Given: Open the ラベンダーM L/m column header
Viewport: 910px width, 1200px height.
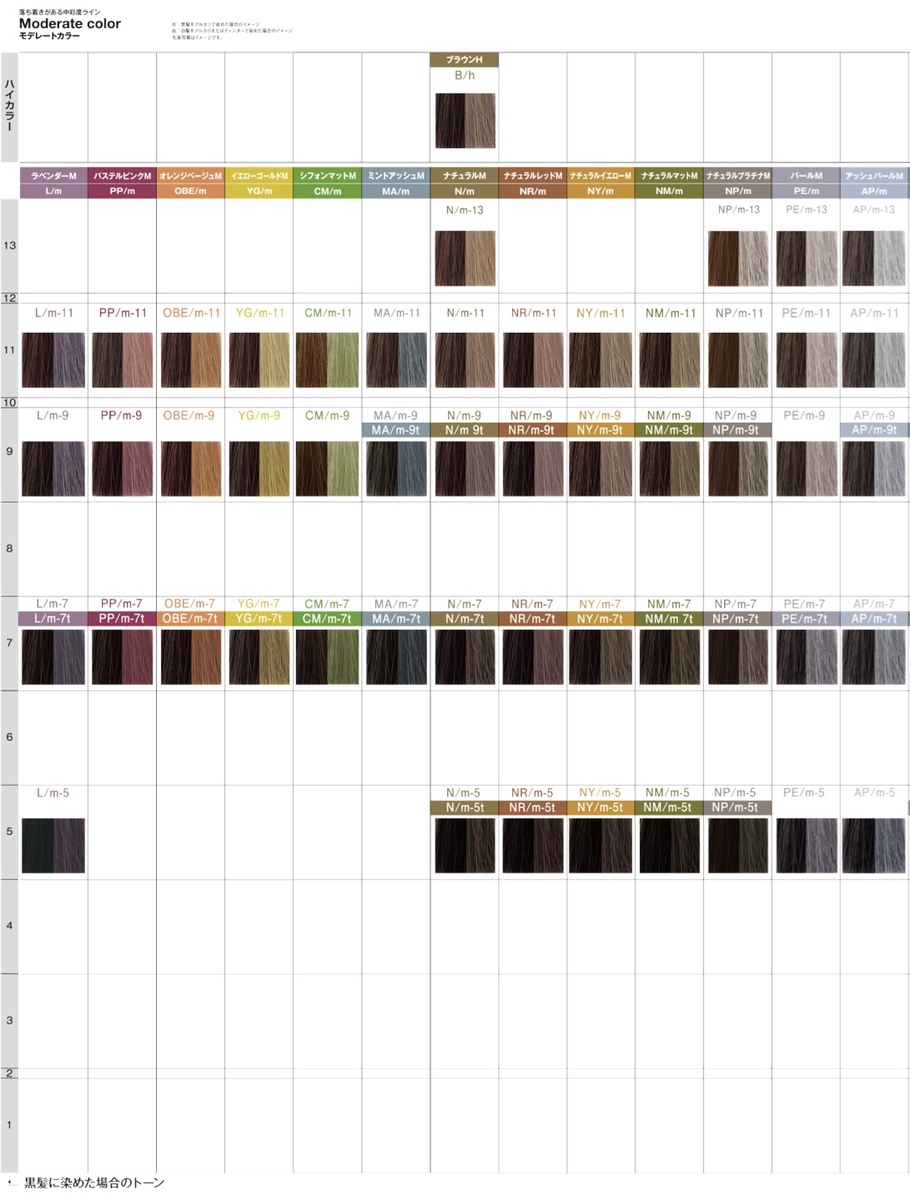Looking at the screenshot, I should coord(54,182).
